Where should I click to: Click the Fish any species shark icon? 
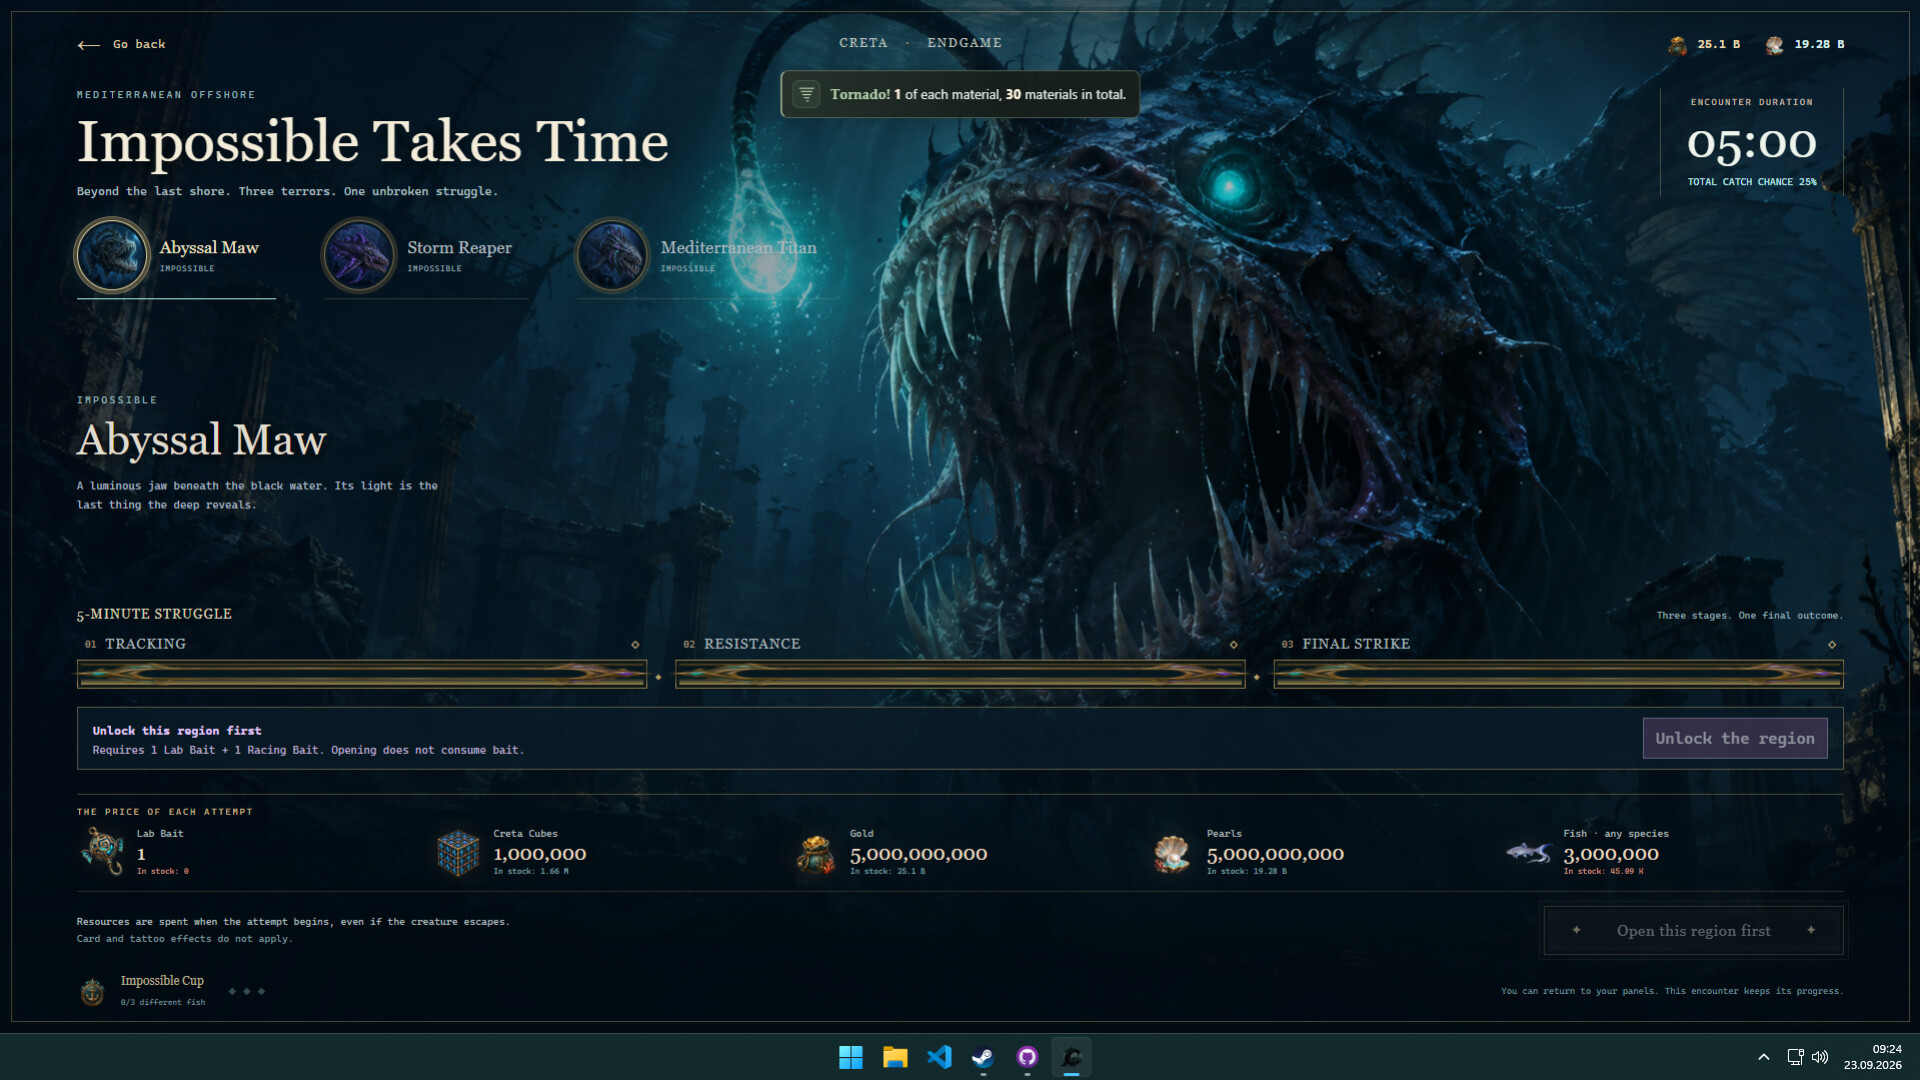pyautogui.click(x=1528, y=853)
